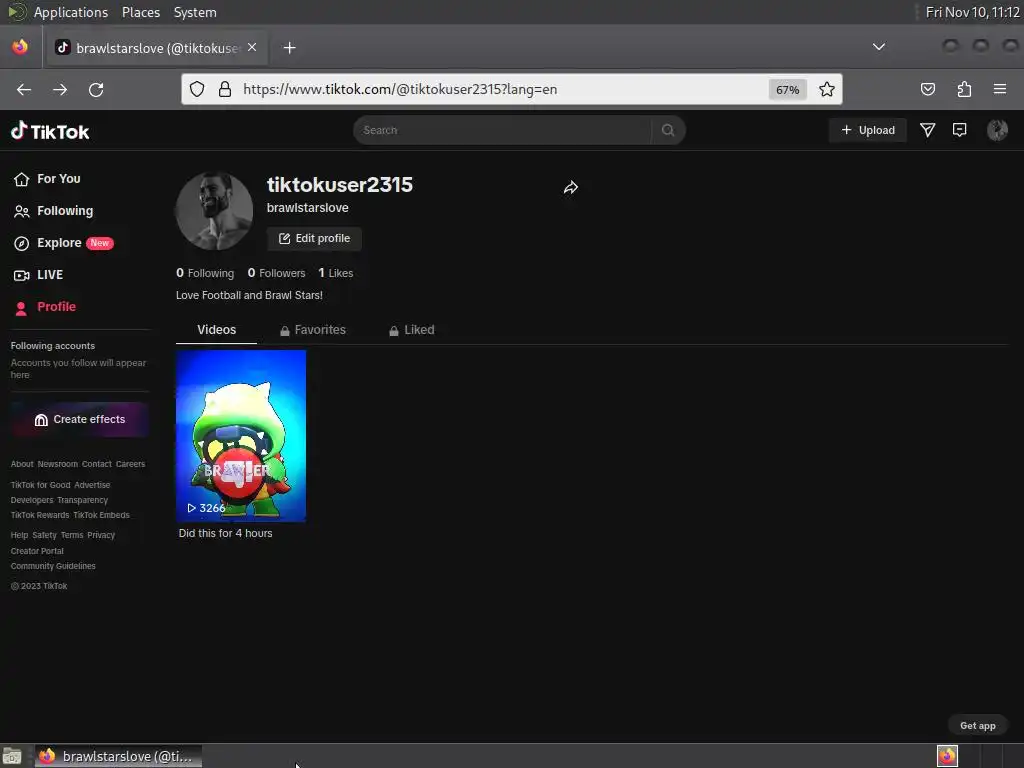Open the Pocket save icon
The width and height of the screenshot is (1024, 768).
[927, 89]
